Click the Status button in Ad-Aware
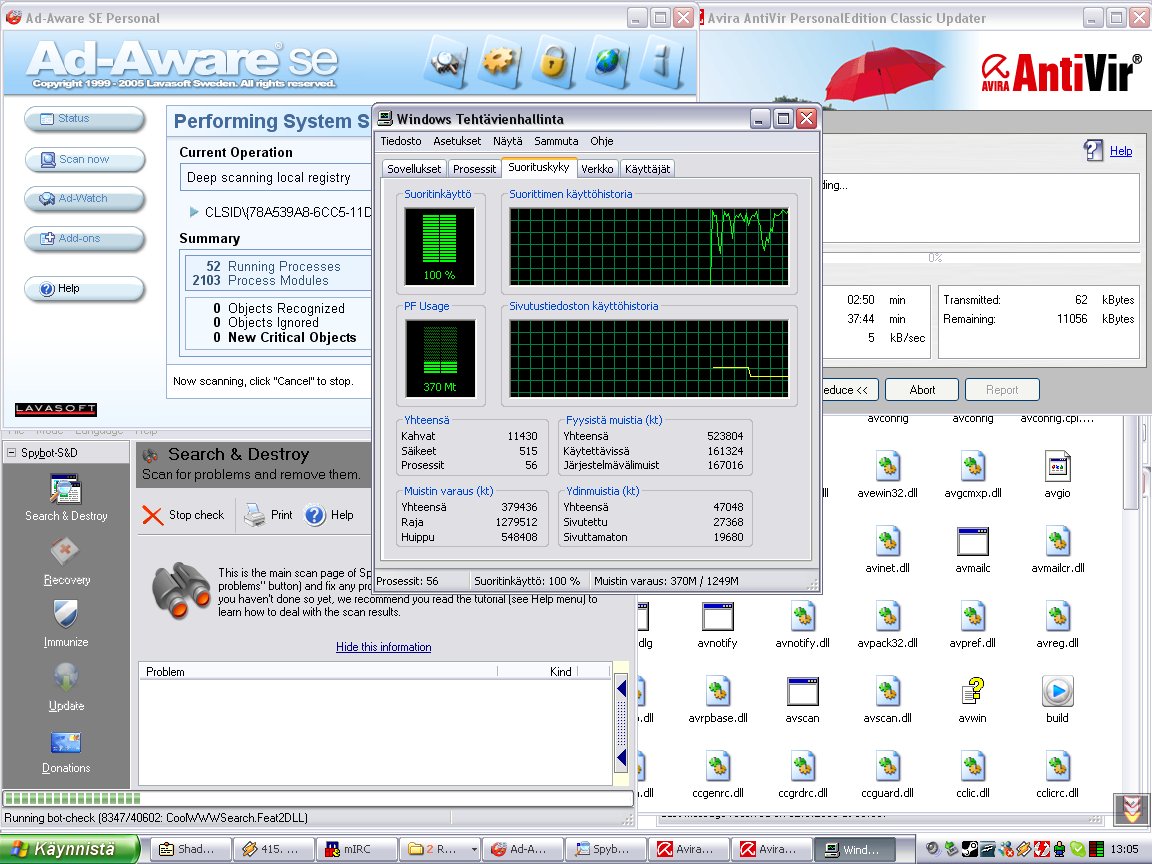Screen dimensions: 1152x864 84,118
